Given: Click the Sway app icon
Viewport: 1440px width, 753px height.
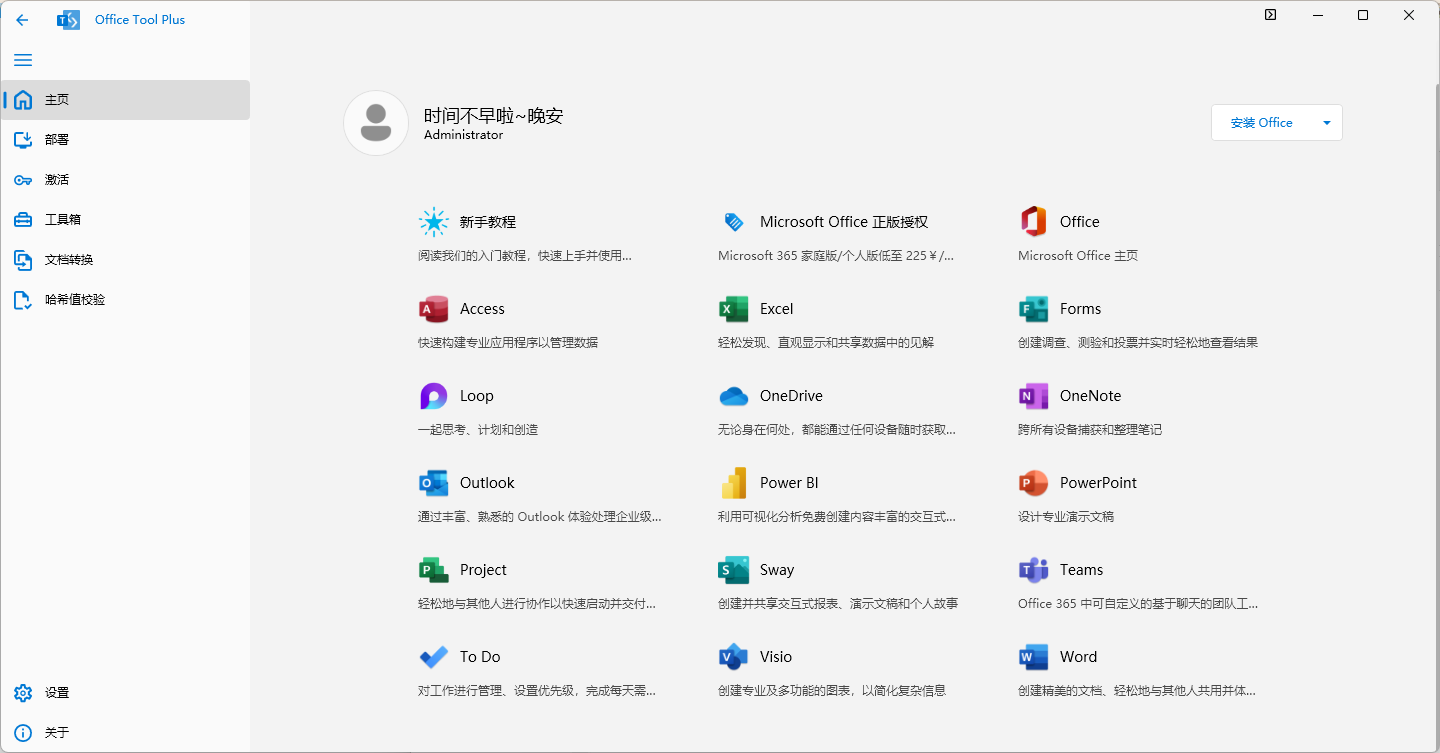Looking at the screenshot, I should (733, 570).
